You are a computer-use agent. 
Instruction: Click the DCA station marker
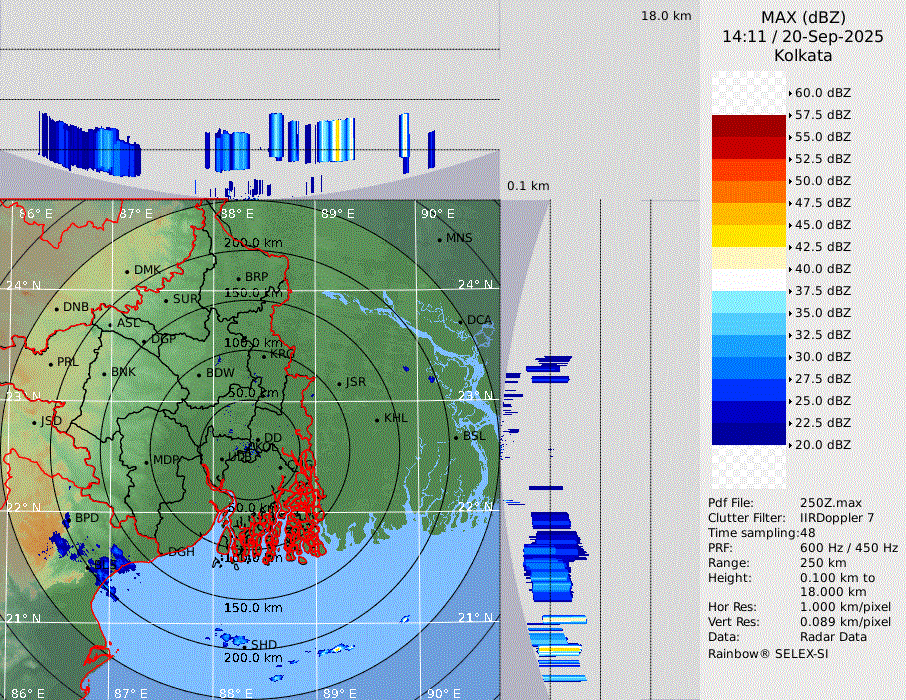point(461,321)
